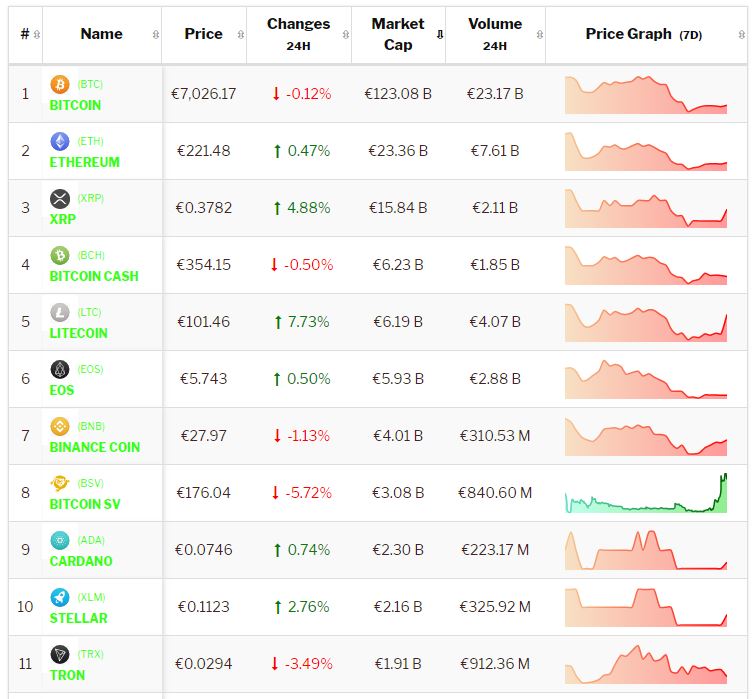Click the XRP coin icon

pos(59,198)
